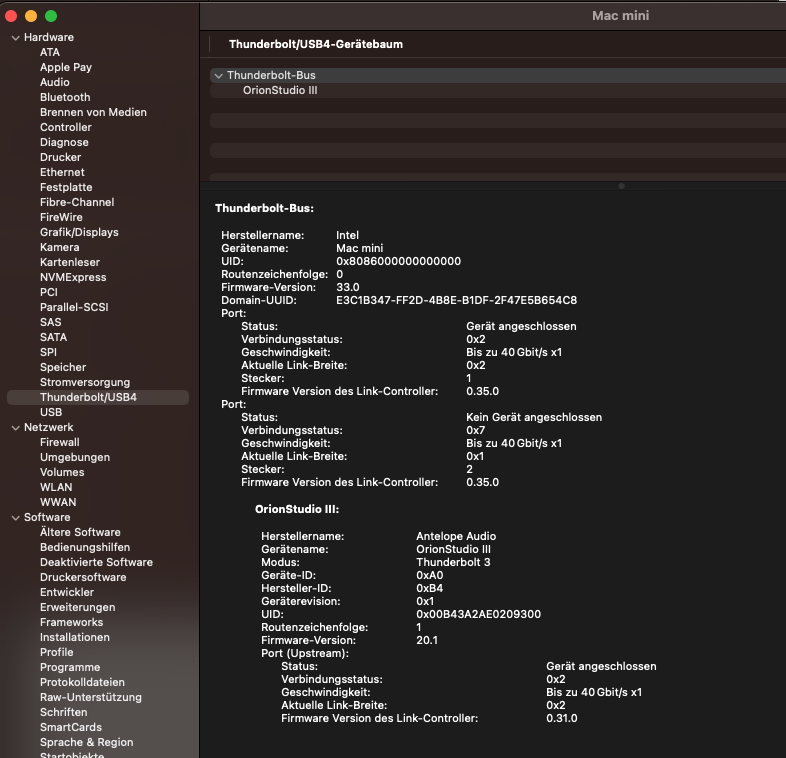Select Controller sidebar entry
Image resolution: width=786 pixels, height=758 pixels.
click(66, 127)
